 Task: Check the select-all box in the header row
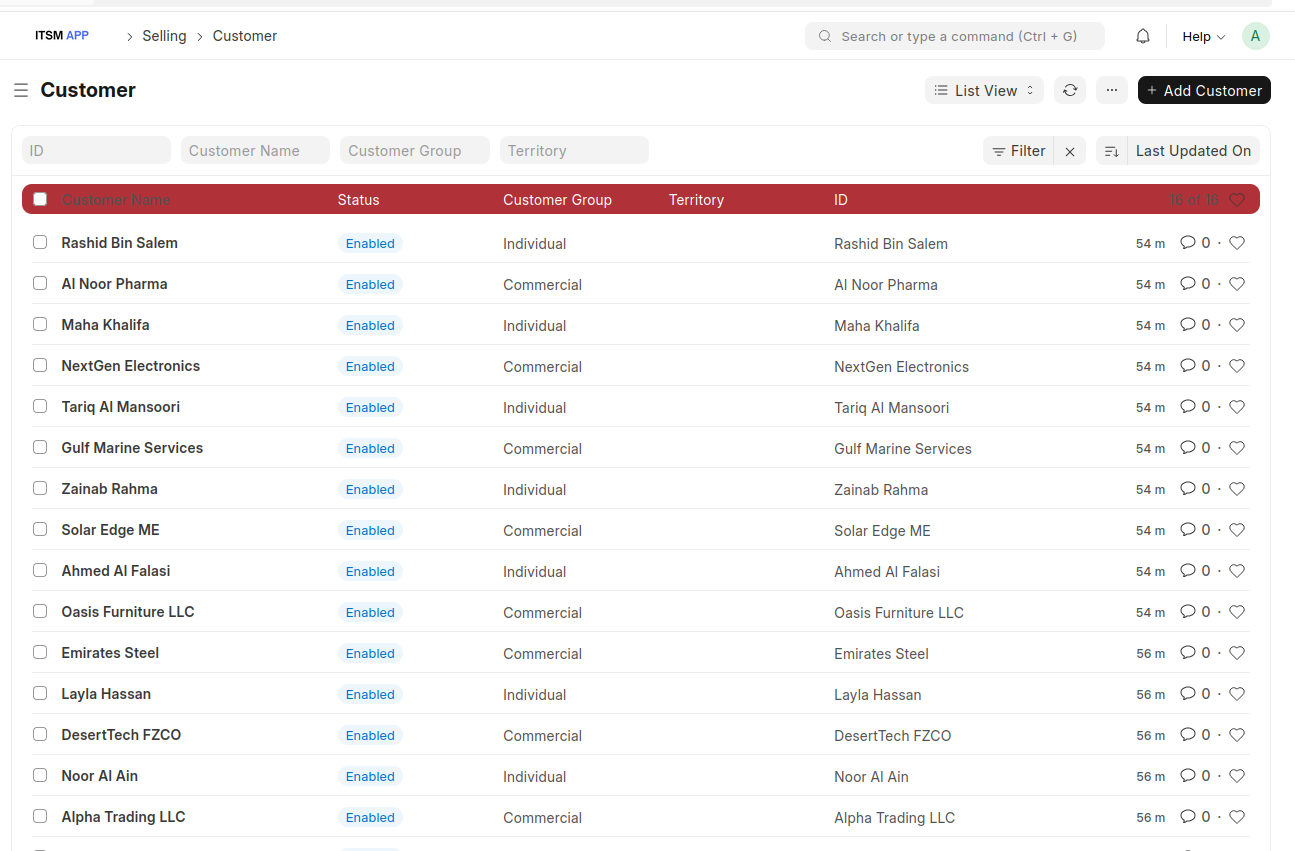[x=39, y=198]
